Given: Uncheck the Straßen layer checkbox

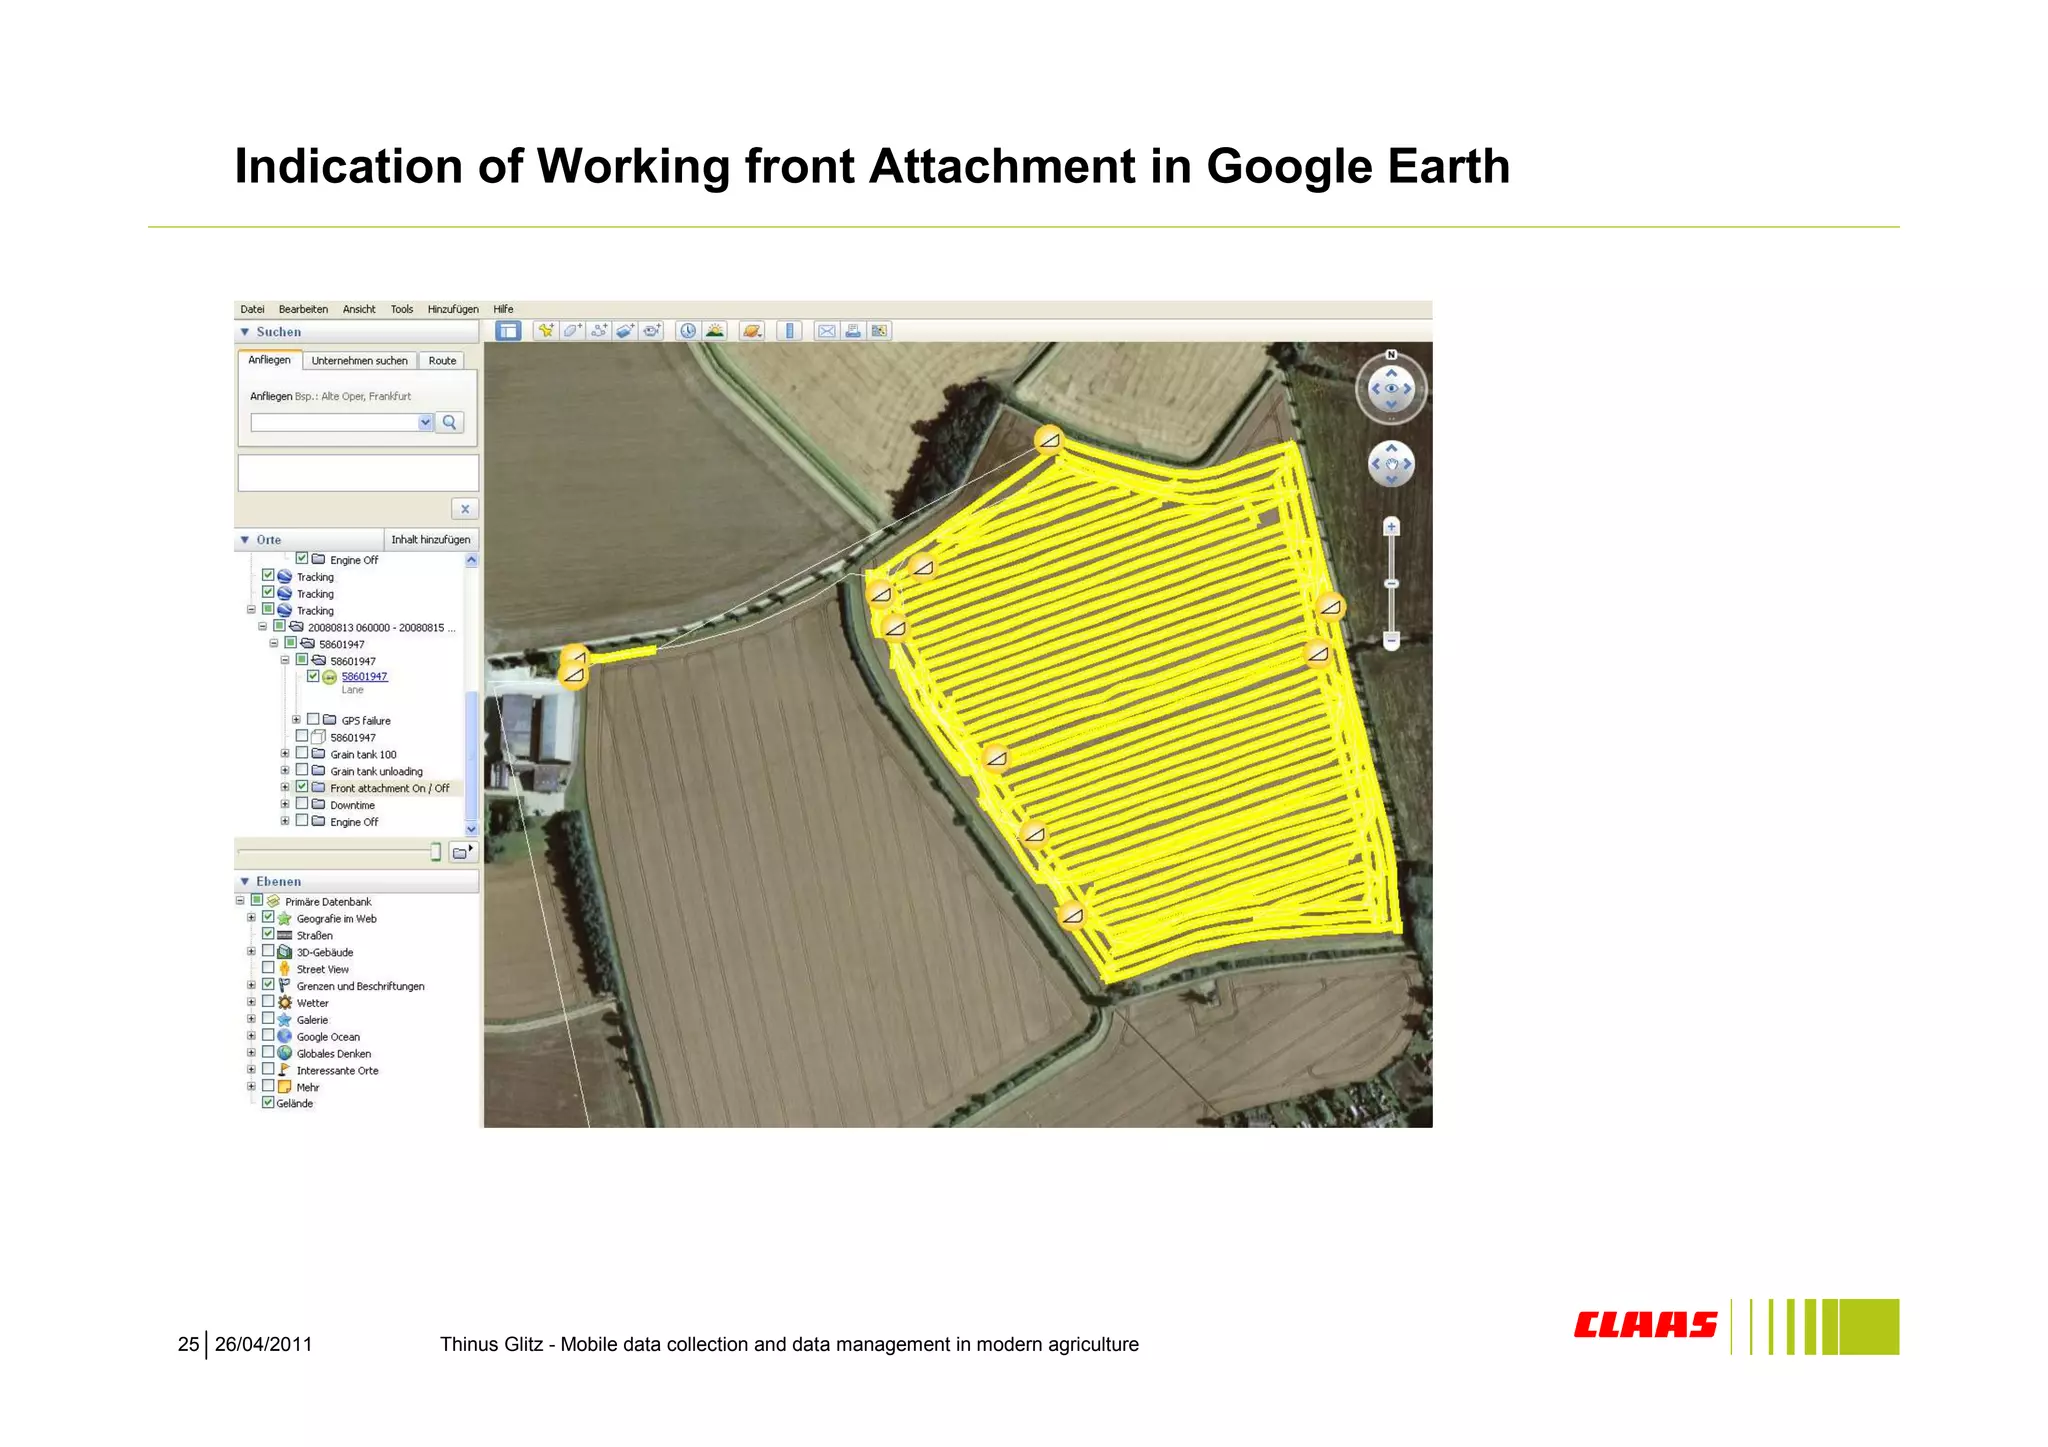Looking at the screenshot, I should click(x=268, y=934).
